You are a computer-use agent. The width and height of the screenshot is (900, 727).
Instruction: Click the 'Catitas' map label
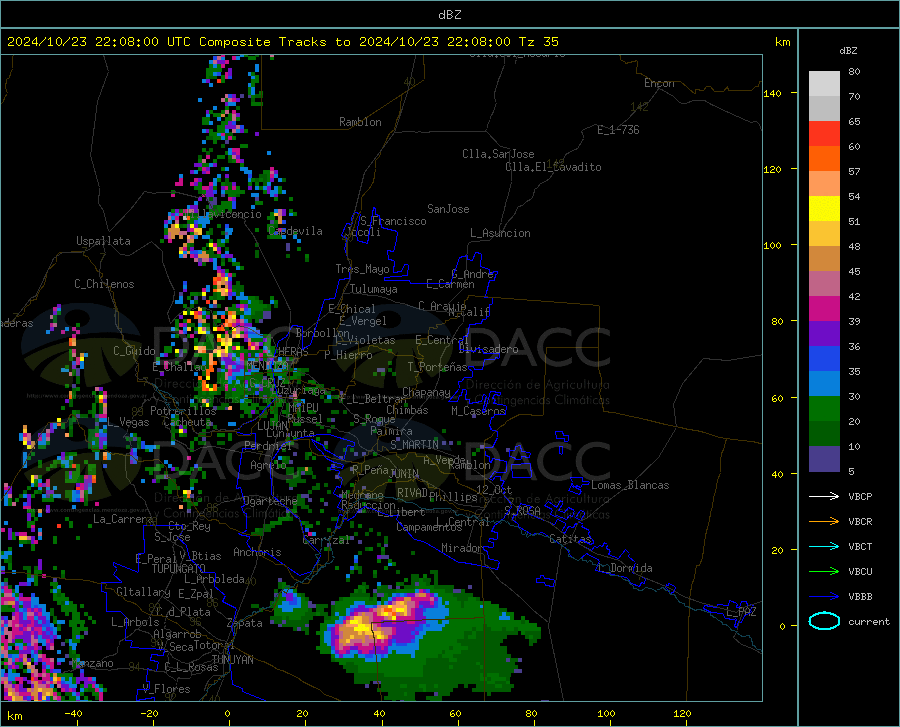coord(571,539)
